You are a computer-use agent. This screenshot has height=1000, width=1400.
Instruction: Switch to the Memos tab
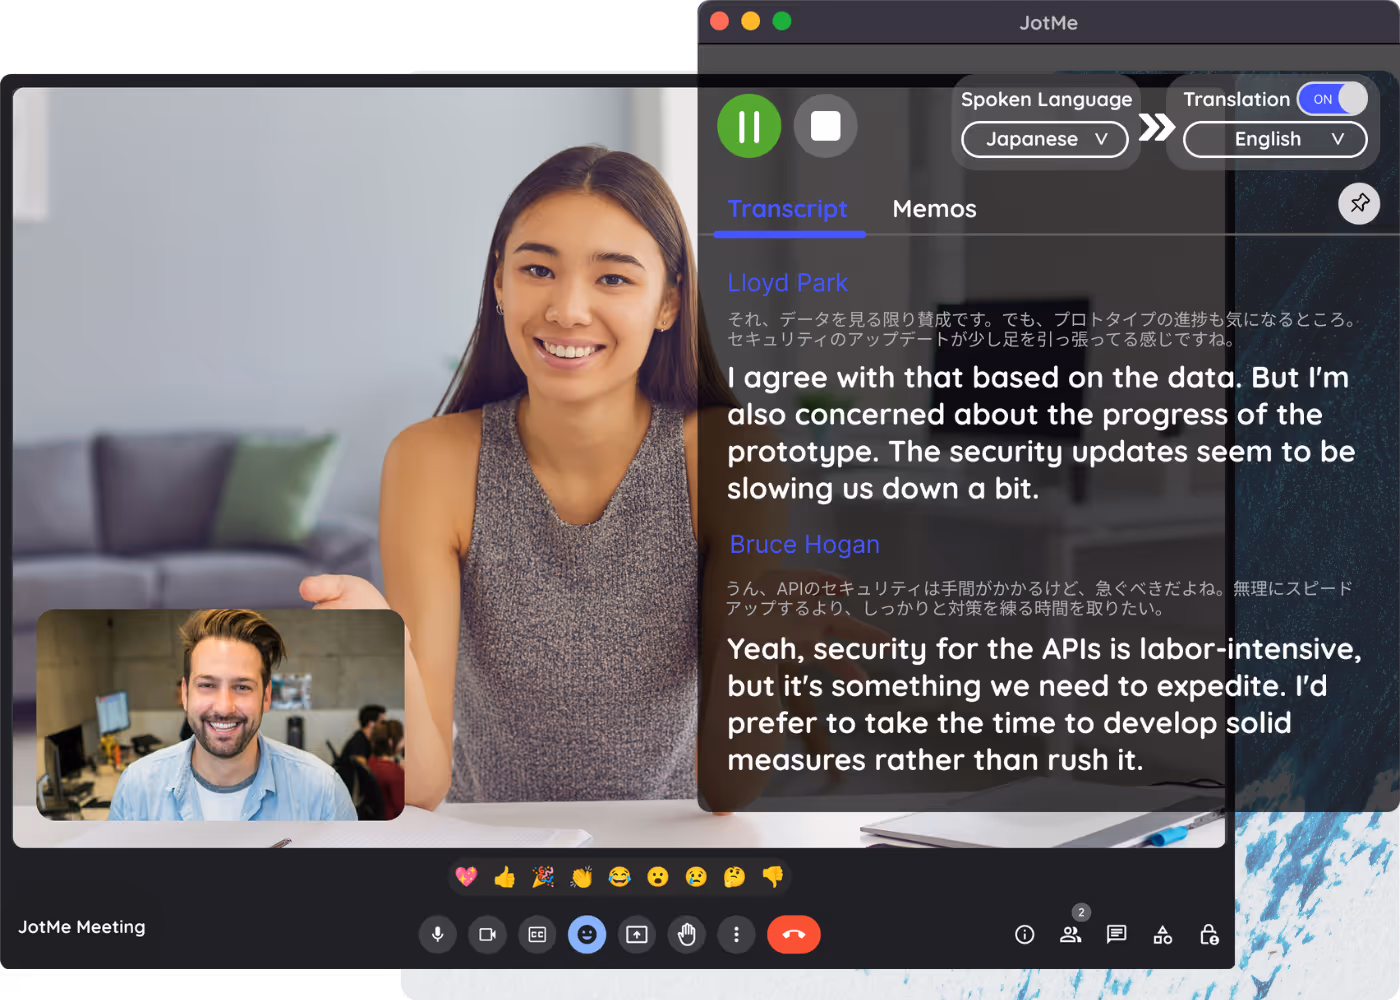(934, 209)
